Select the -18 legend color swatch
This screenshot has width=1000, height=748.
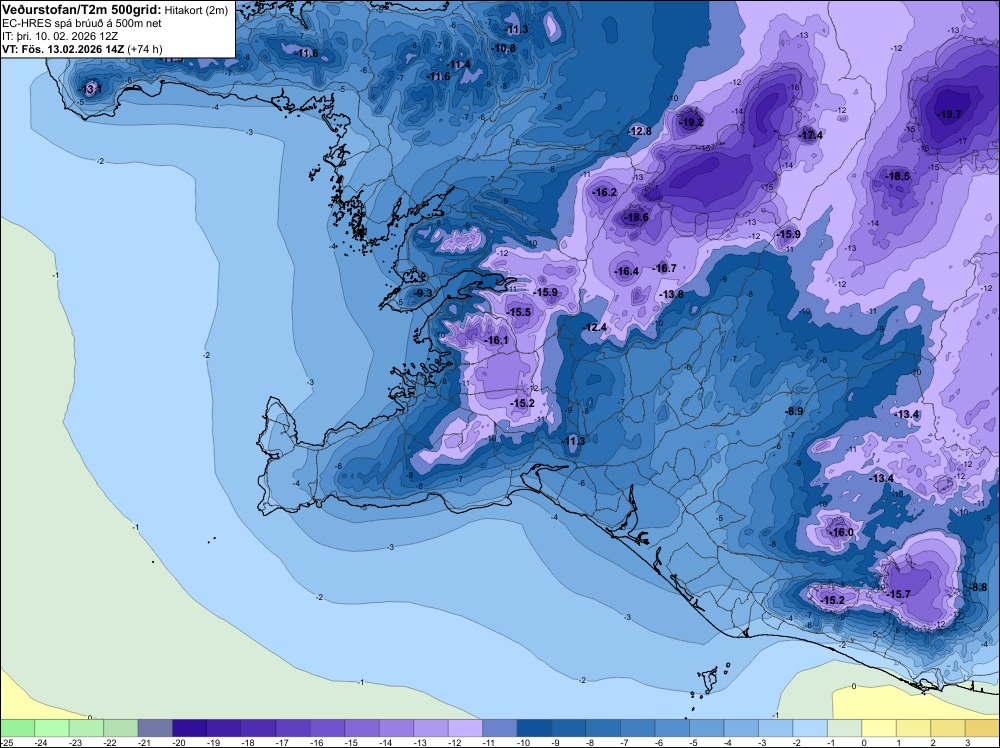click(258, 728)
